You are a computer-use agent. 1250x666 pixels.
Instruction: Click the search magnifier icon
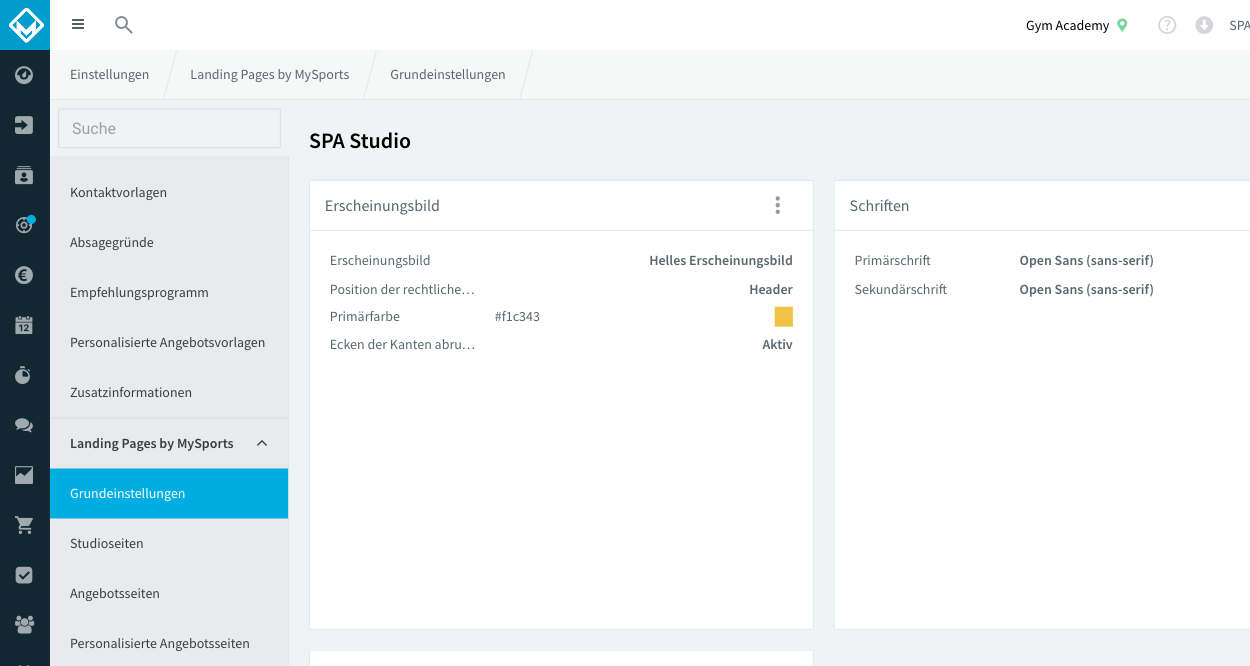(124, 25)
